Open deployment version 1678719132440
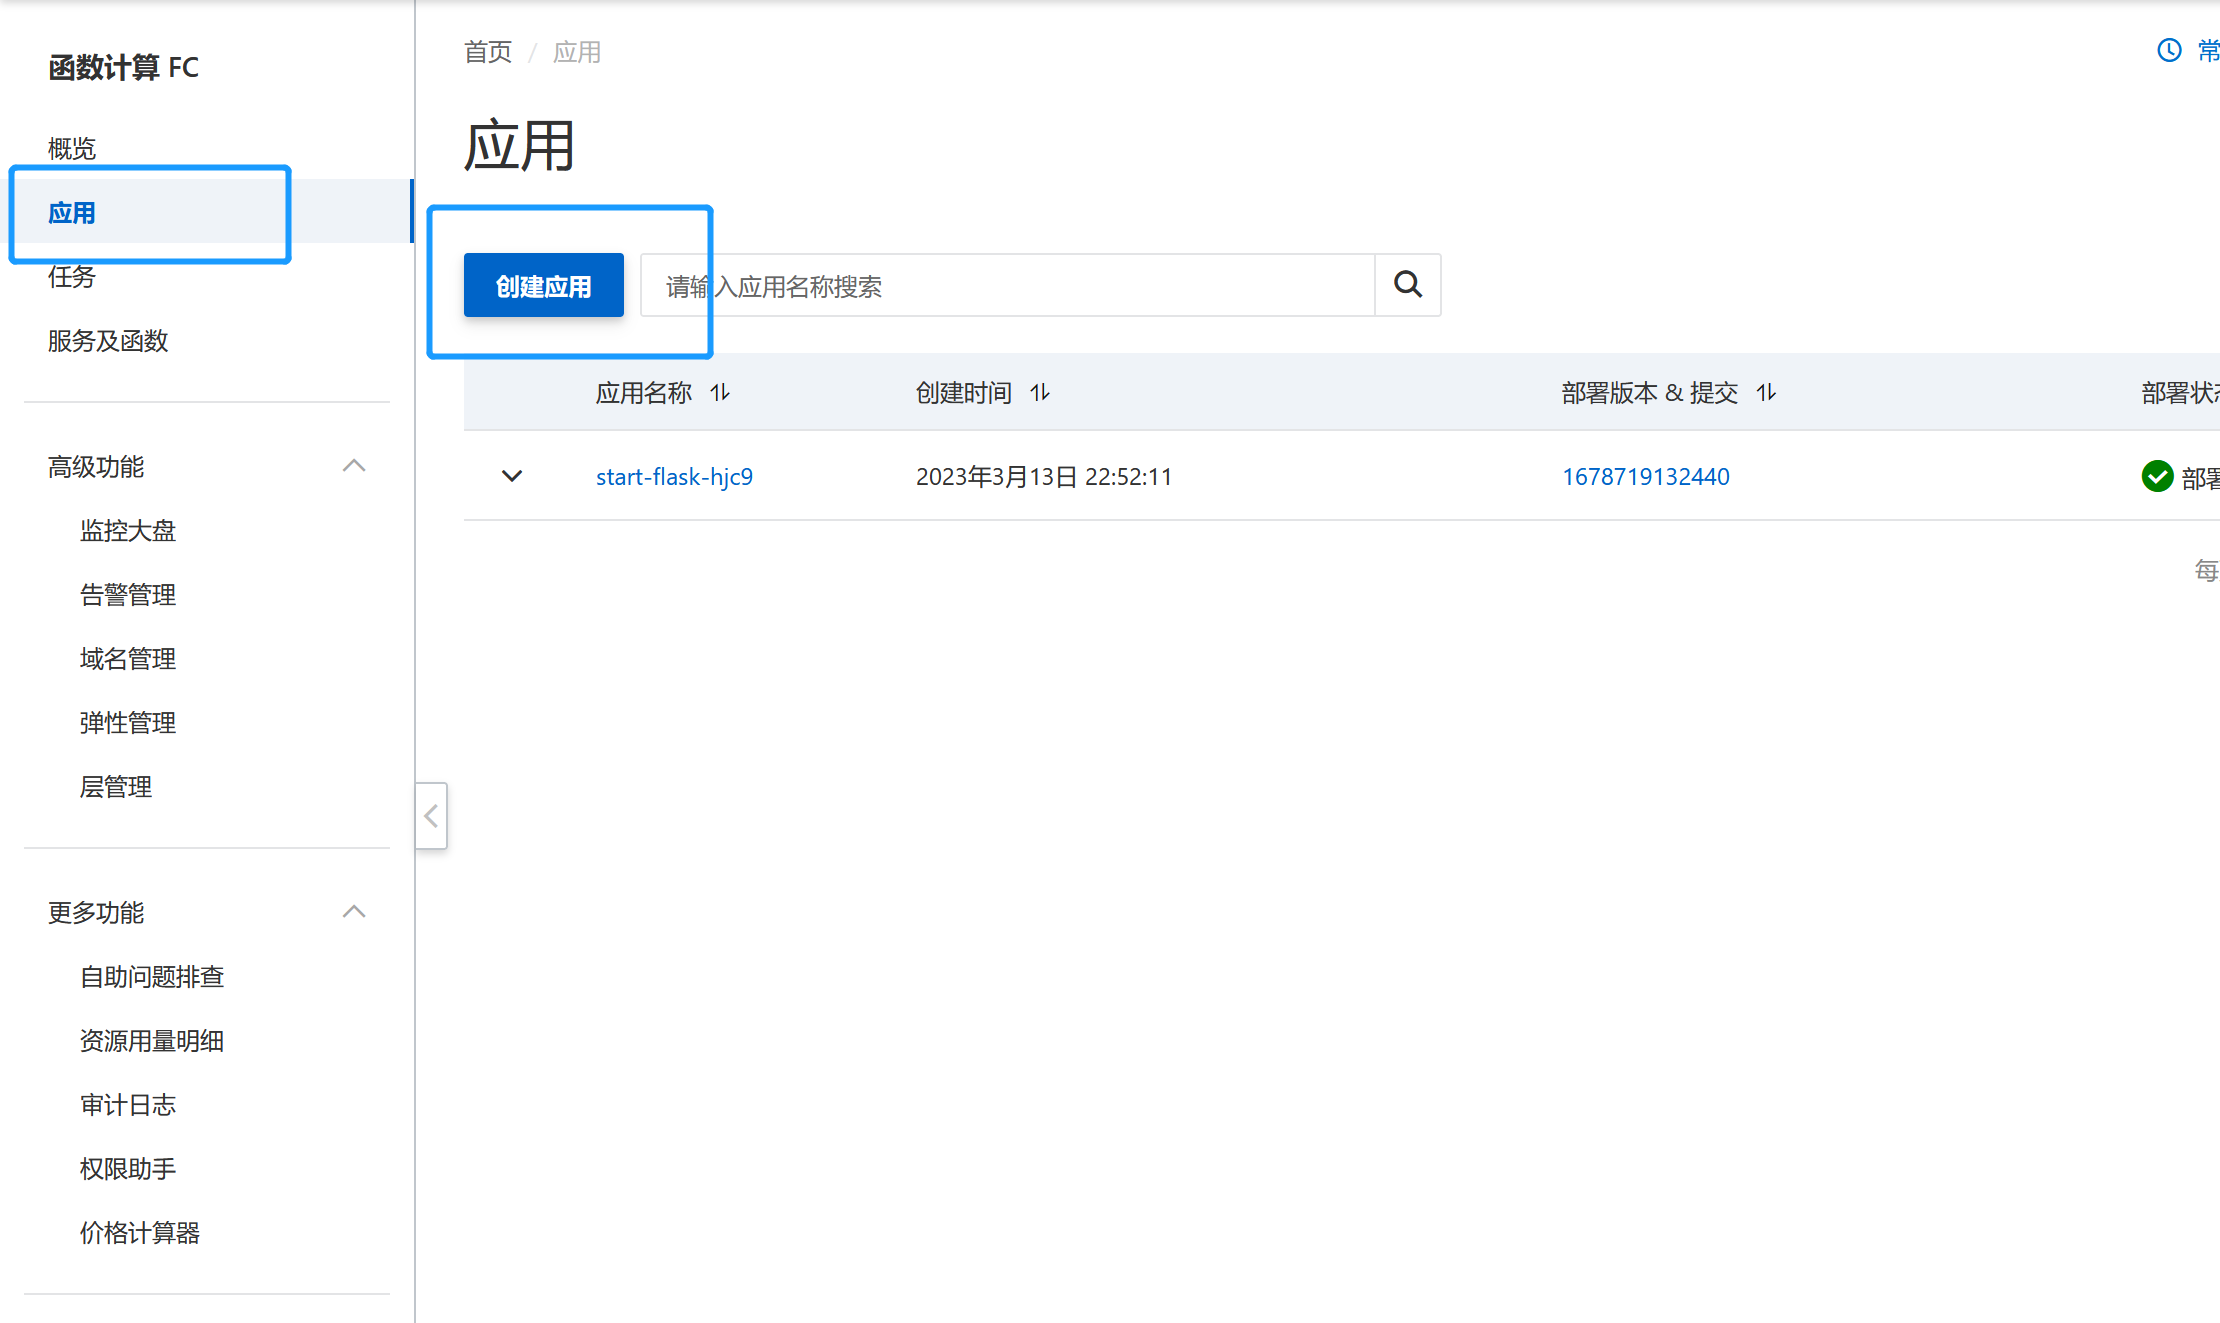The height and width of the screenshot is (1323, 2220). tap(1646, 476)
